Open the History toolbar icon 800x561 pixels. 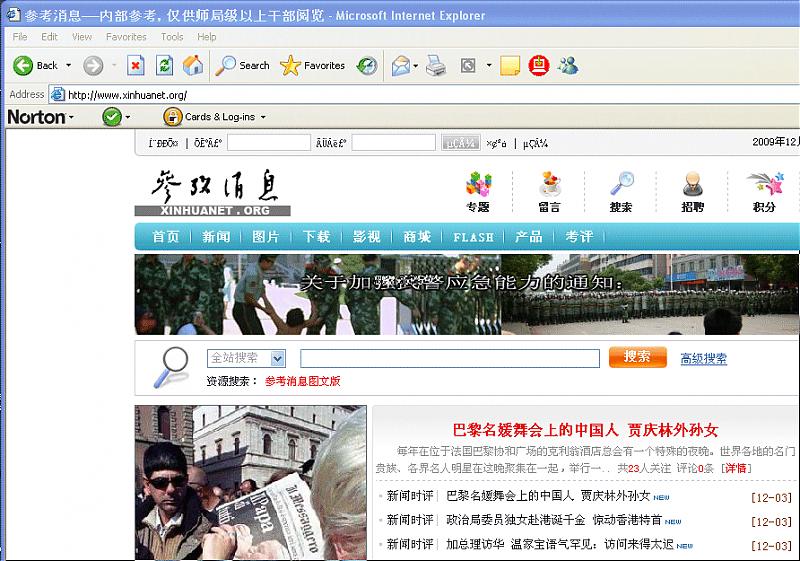367,66
